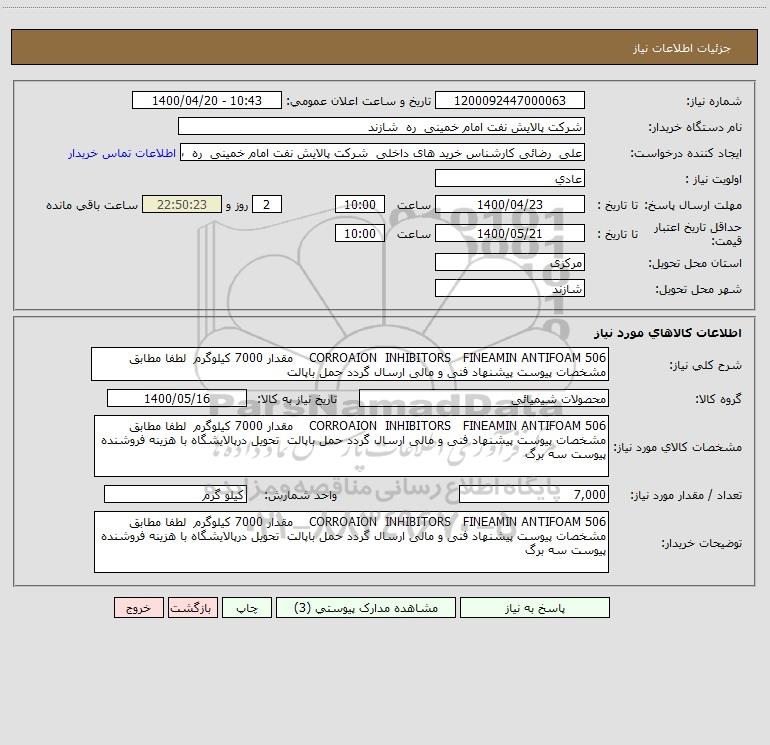This screenshot has width=770, height=745.
Task: Click the خروج exit button
Action: click(138, 608)
